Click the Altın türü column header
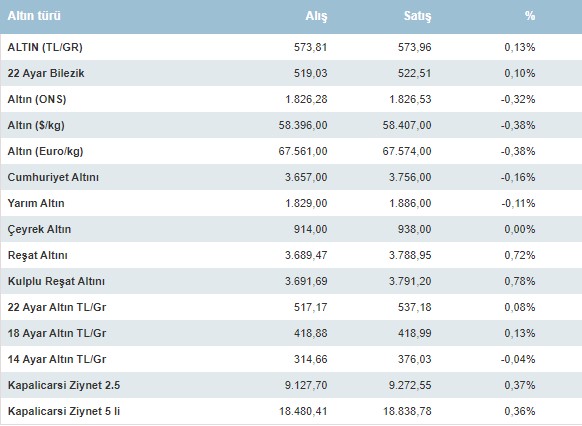This screenshot has width=582, height=426. click(x=34, y=16)
